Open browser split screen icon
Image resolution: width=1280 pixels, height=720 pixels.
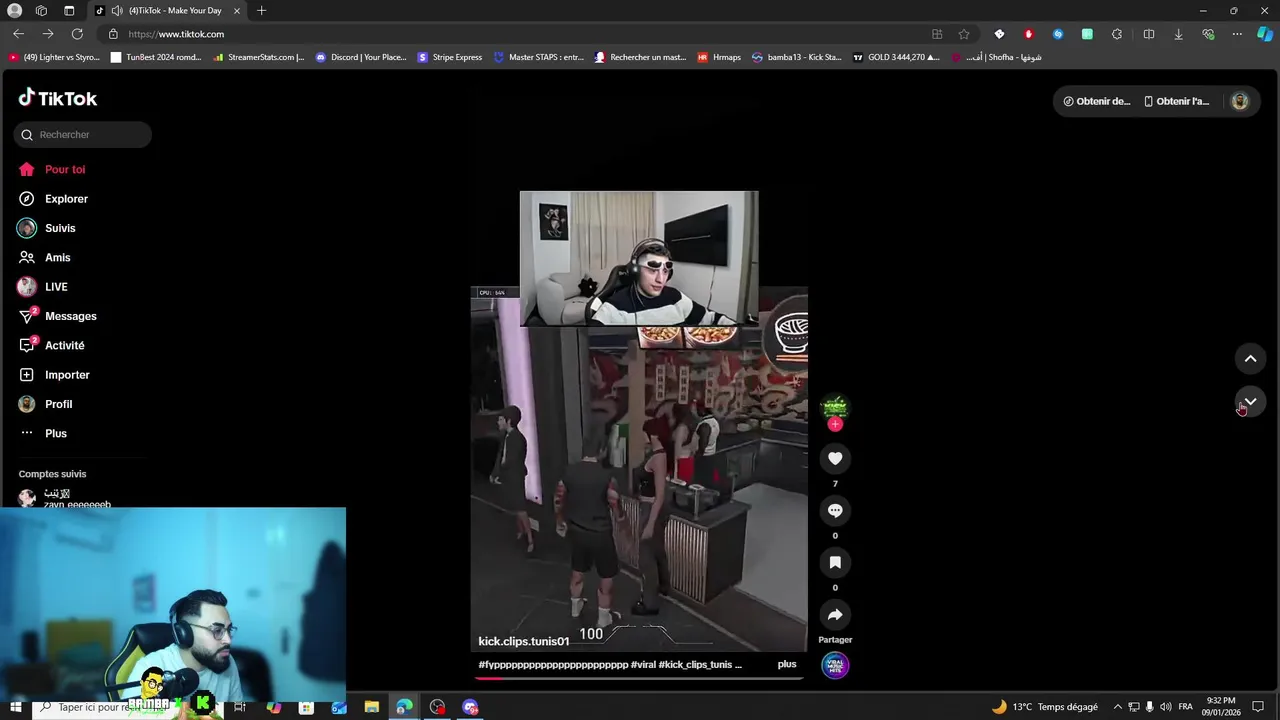click(x=1149, y=34)
